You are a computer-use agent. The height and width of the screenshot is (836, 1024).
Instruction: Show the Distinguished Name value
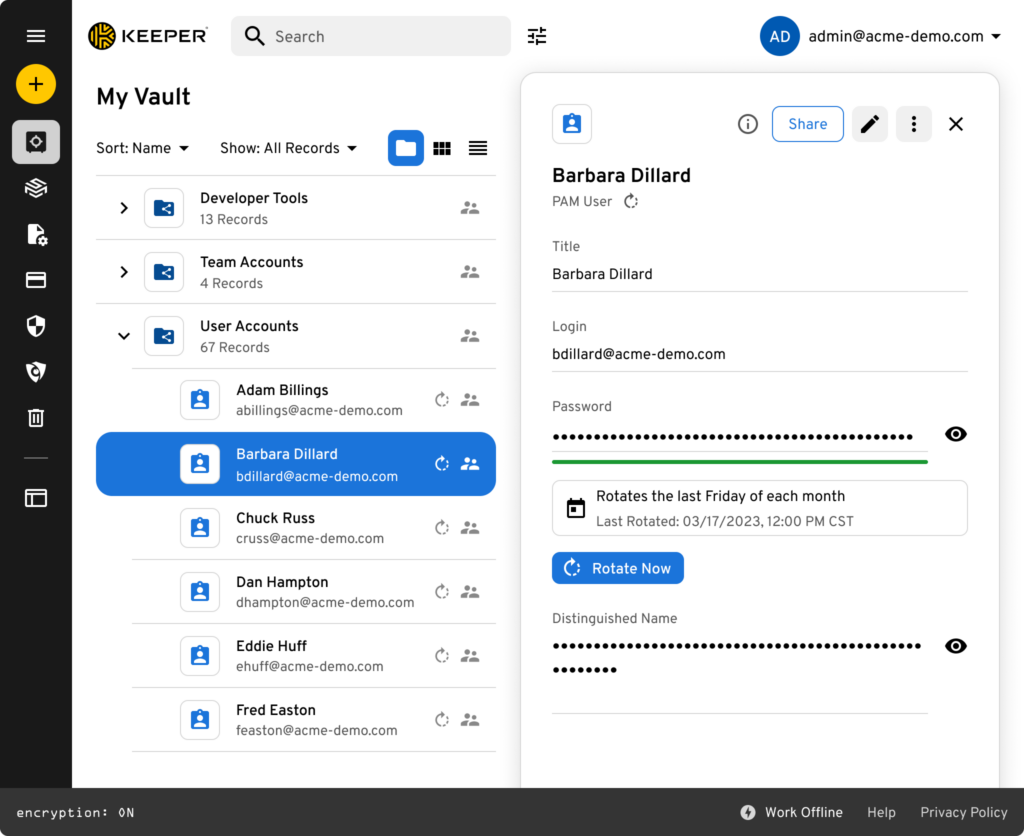click(x=956, y=646)
